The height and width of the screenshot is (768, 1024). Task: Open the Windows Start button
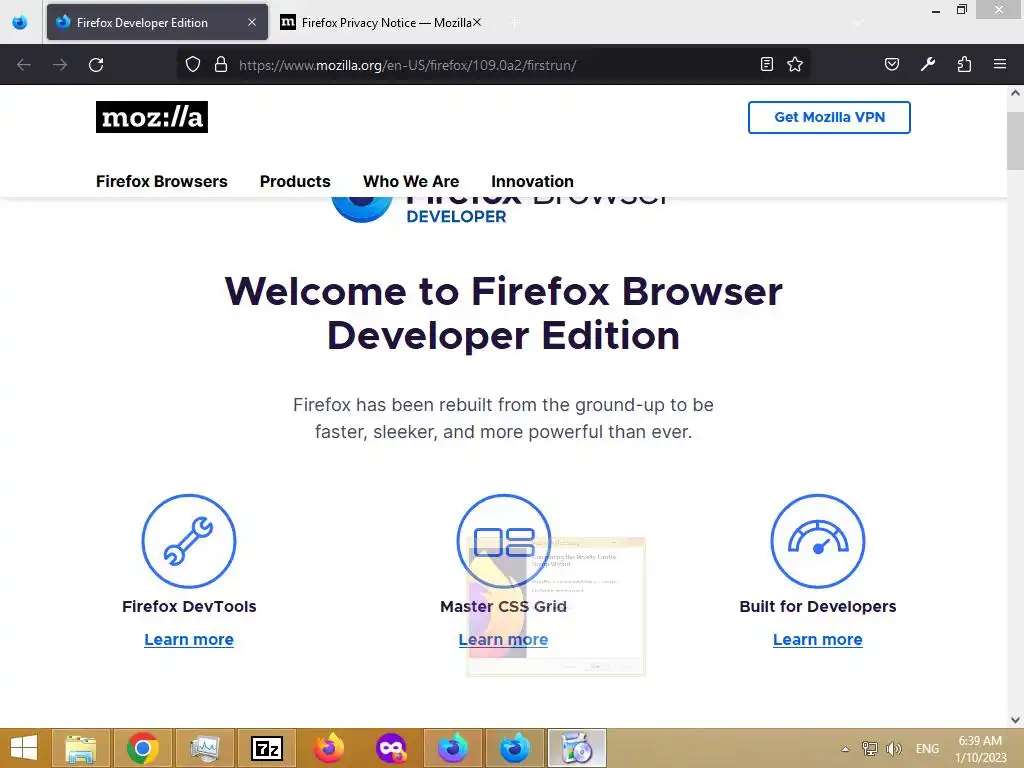coord(24,748)
